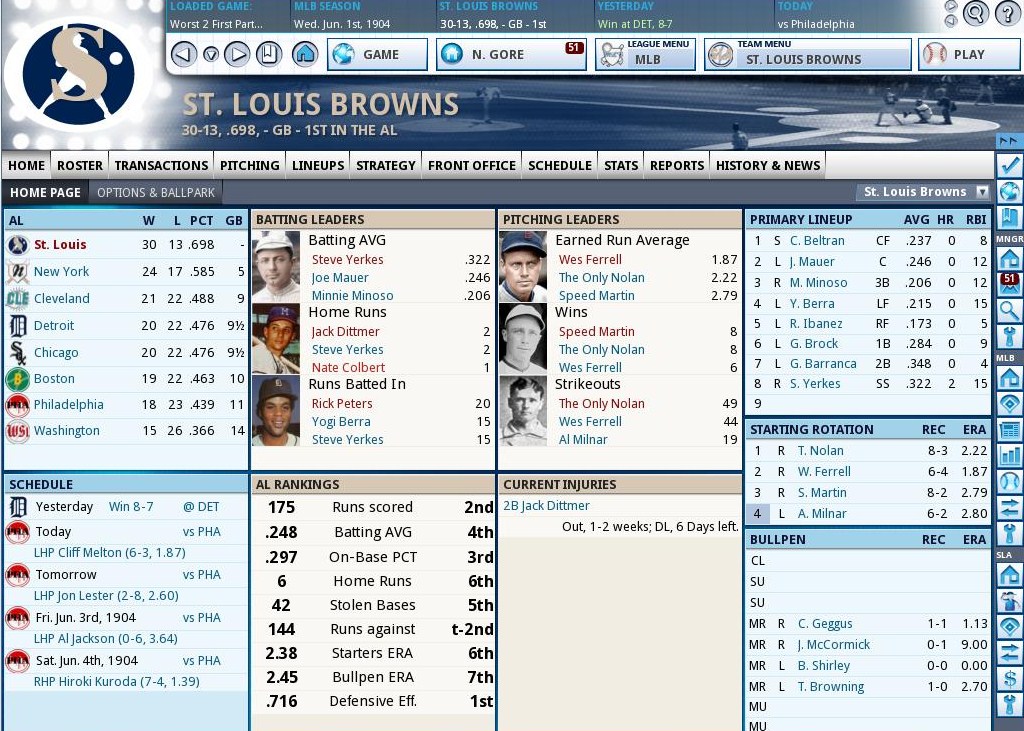Open Steve Yerkes in Batting AVG leaders
The height and width of the screenshot is (731, 1024).
pyautogui.click(x=347, y=259)
